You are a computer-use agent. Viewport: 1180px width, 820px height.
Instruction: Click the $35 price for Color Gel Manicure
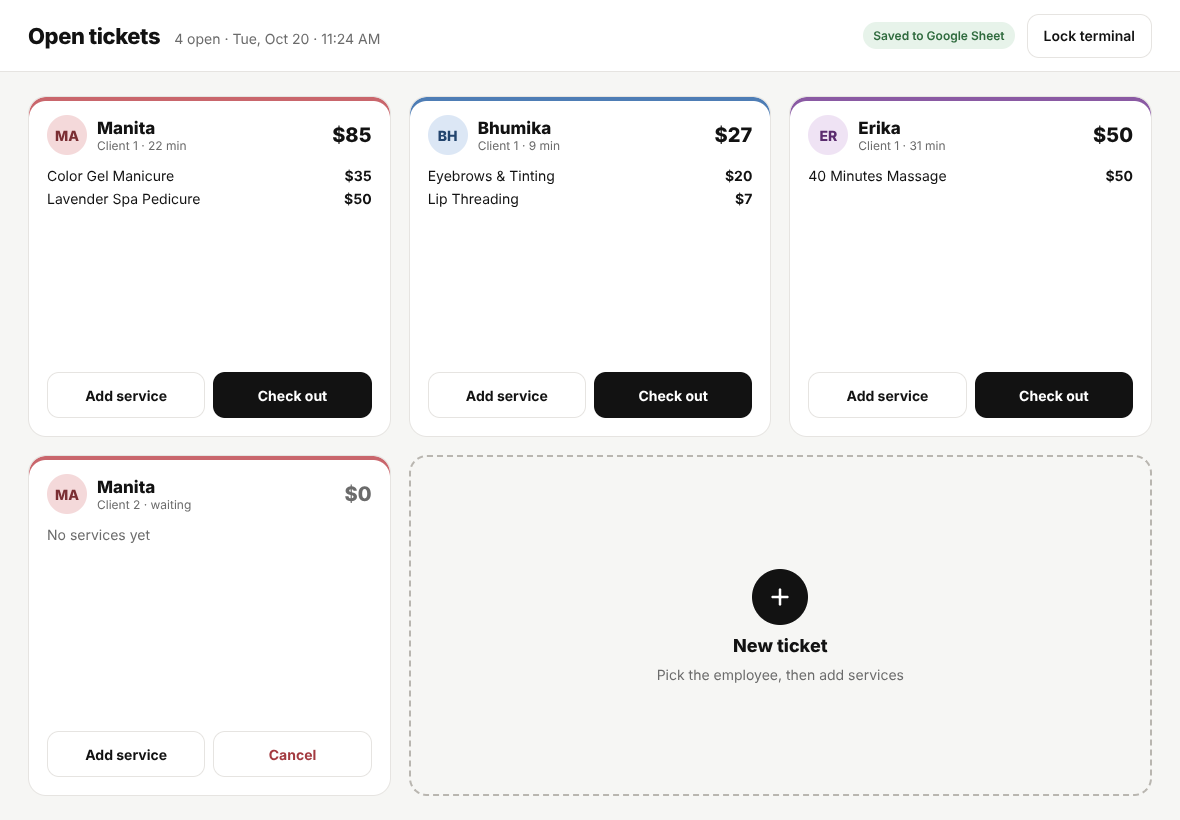coord(357,176)
